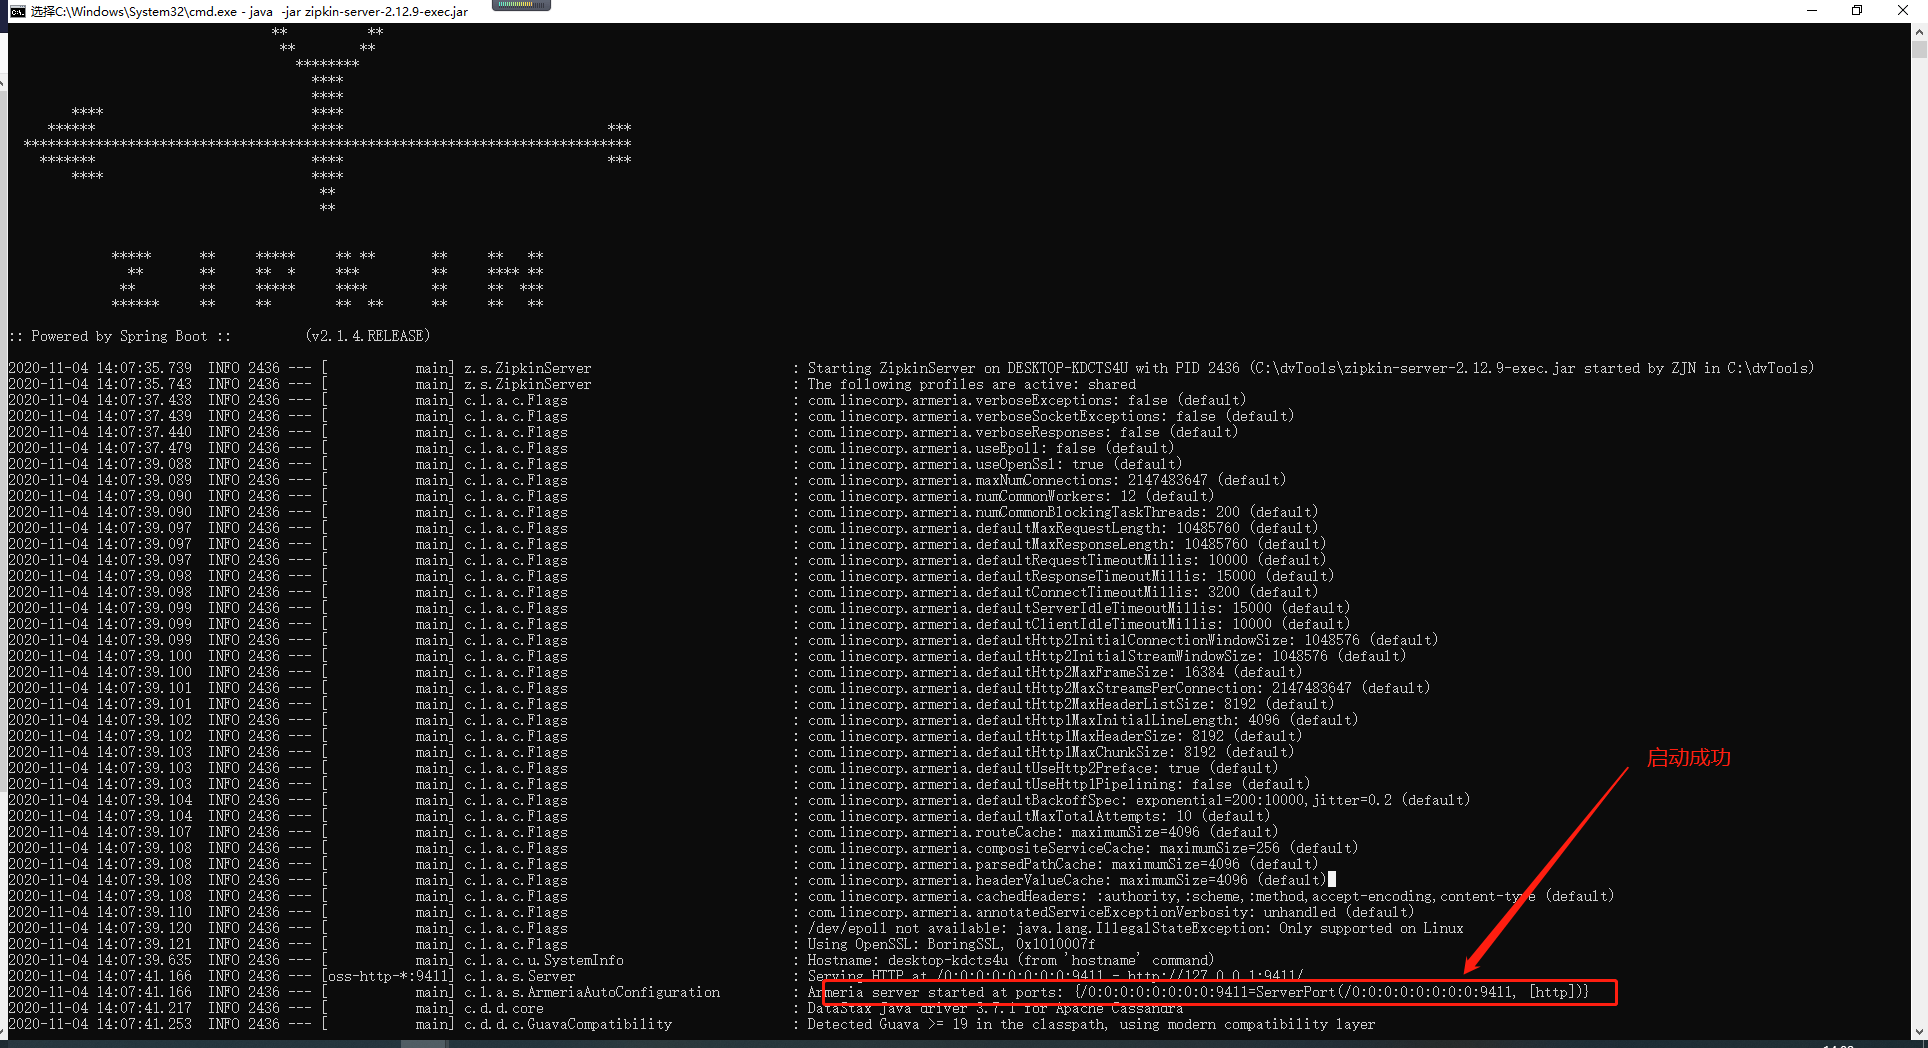The width and height of the screenshot is (1928, 1048).
Task: Click the horizontal scrollbar thumb at bottom
Action: (x=425, y=1043)
